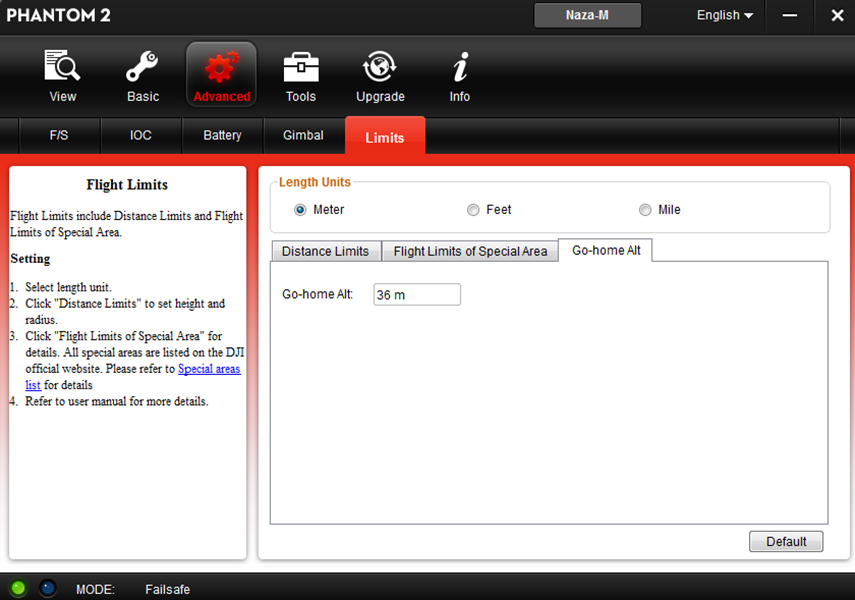
Task: Click the Naza-M button
Action: [587, 15]
